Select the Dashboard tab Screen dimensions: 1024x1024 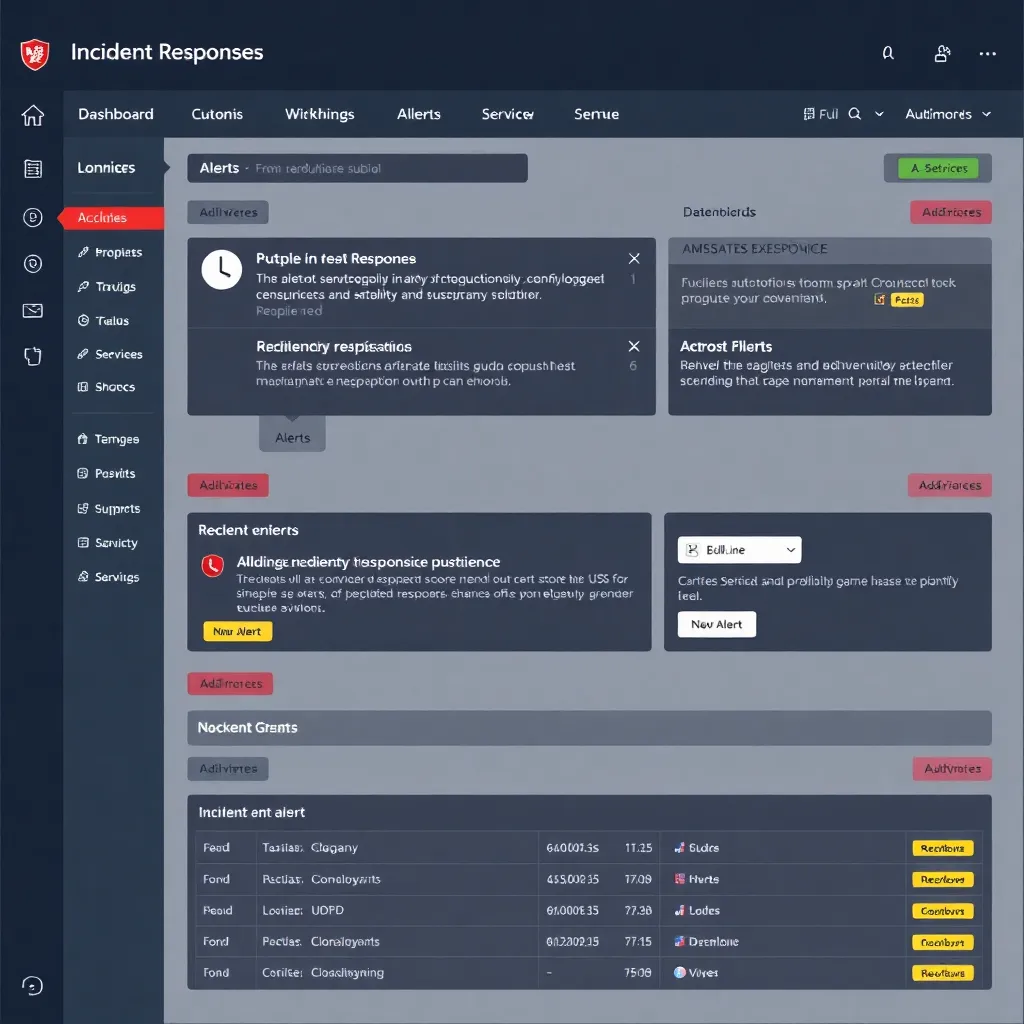115,114
